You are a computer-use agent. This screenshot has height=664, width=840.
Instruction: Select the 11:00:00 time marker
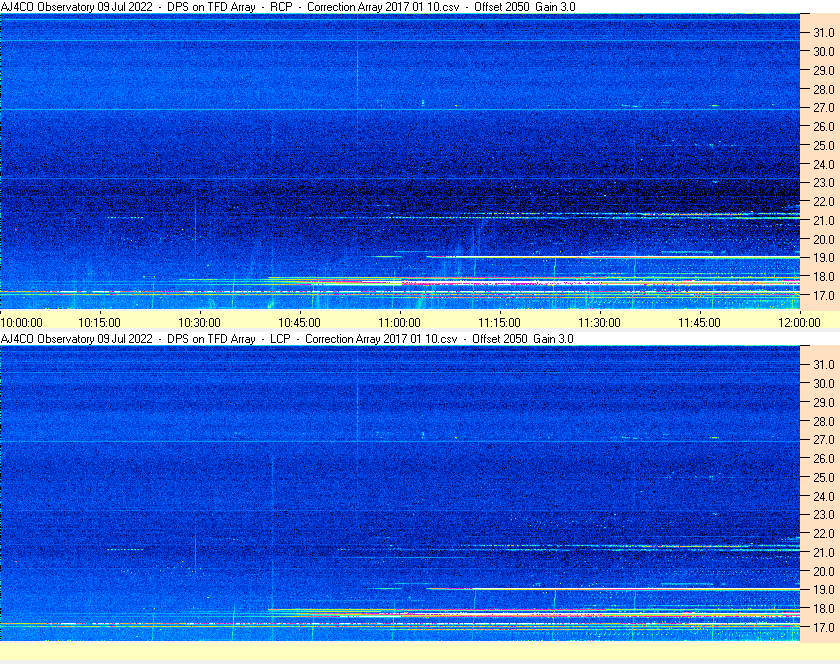[399, 322]
